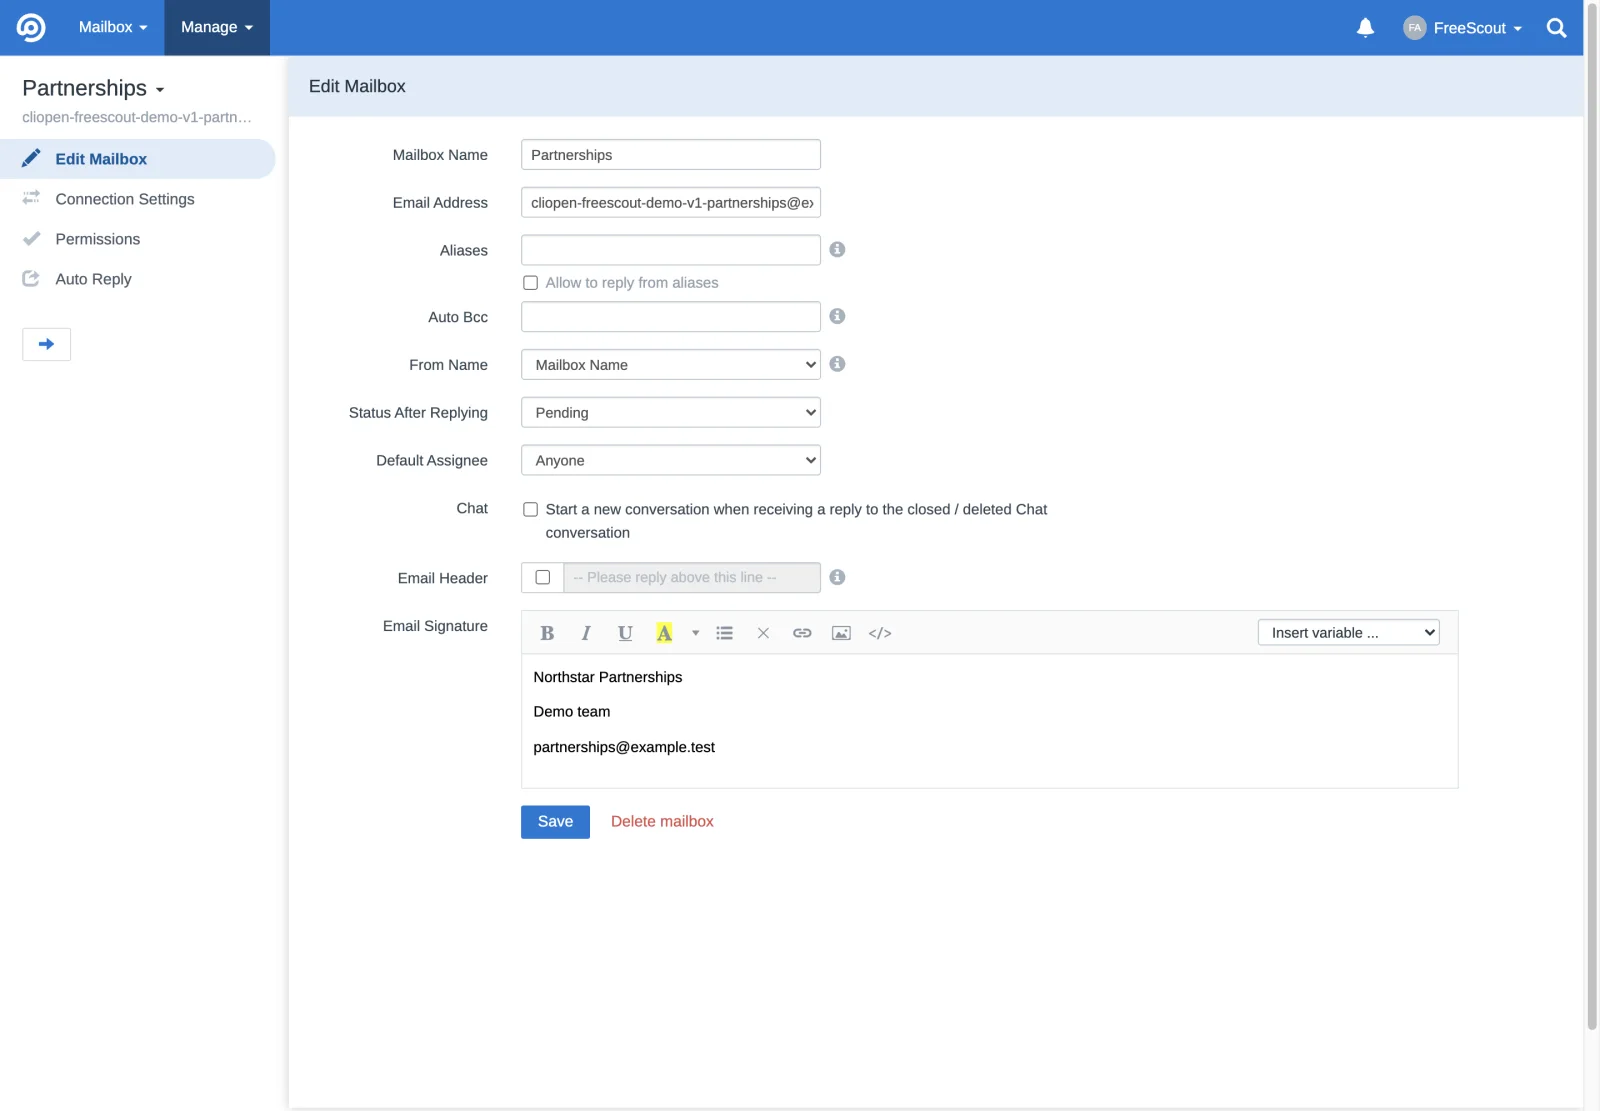Open the Default Assignee dropdown
The image size is (1600, 1111).
point(671,460)
